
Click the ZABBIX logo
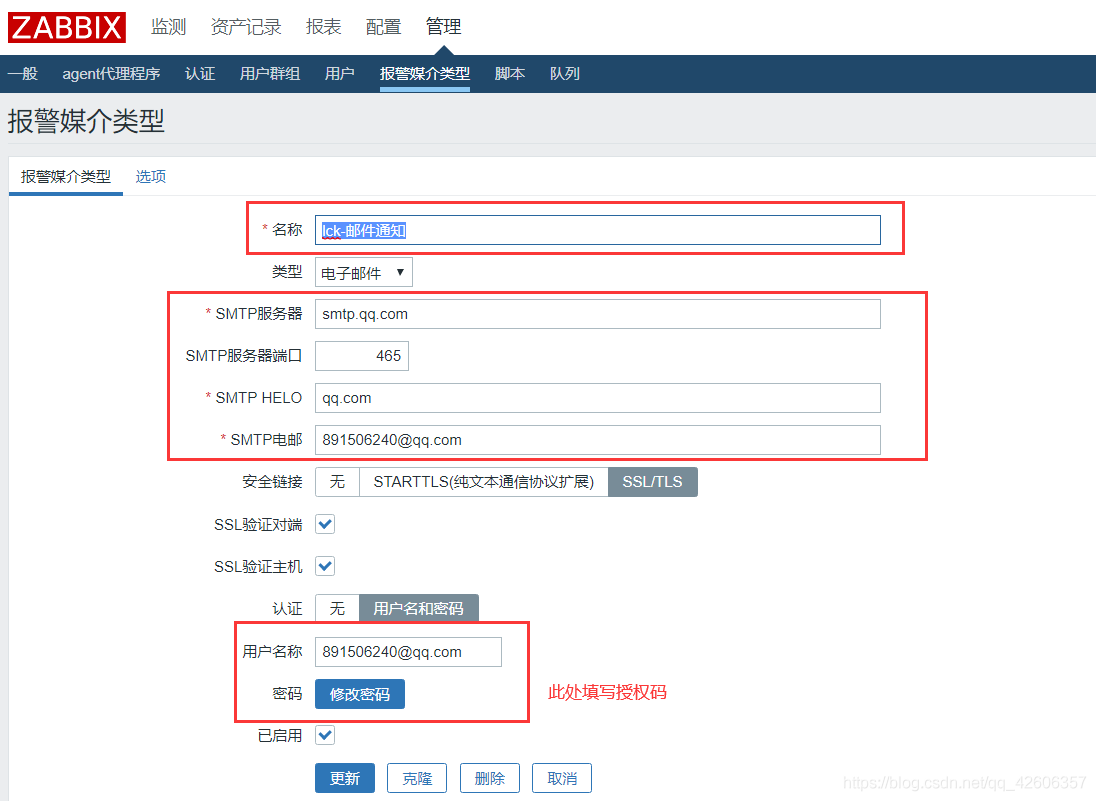pyautogui.click(x=66, y=27)
